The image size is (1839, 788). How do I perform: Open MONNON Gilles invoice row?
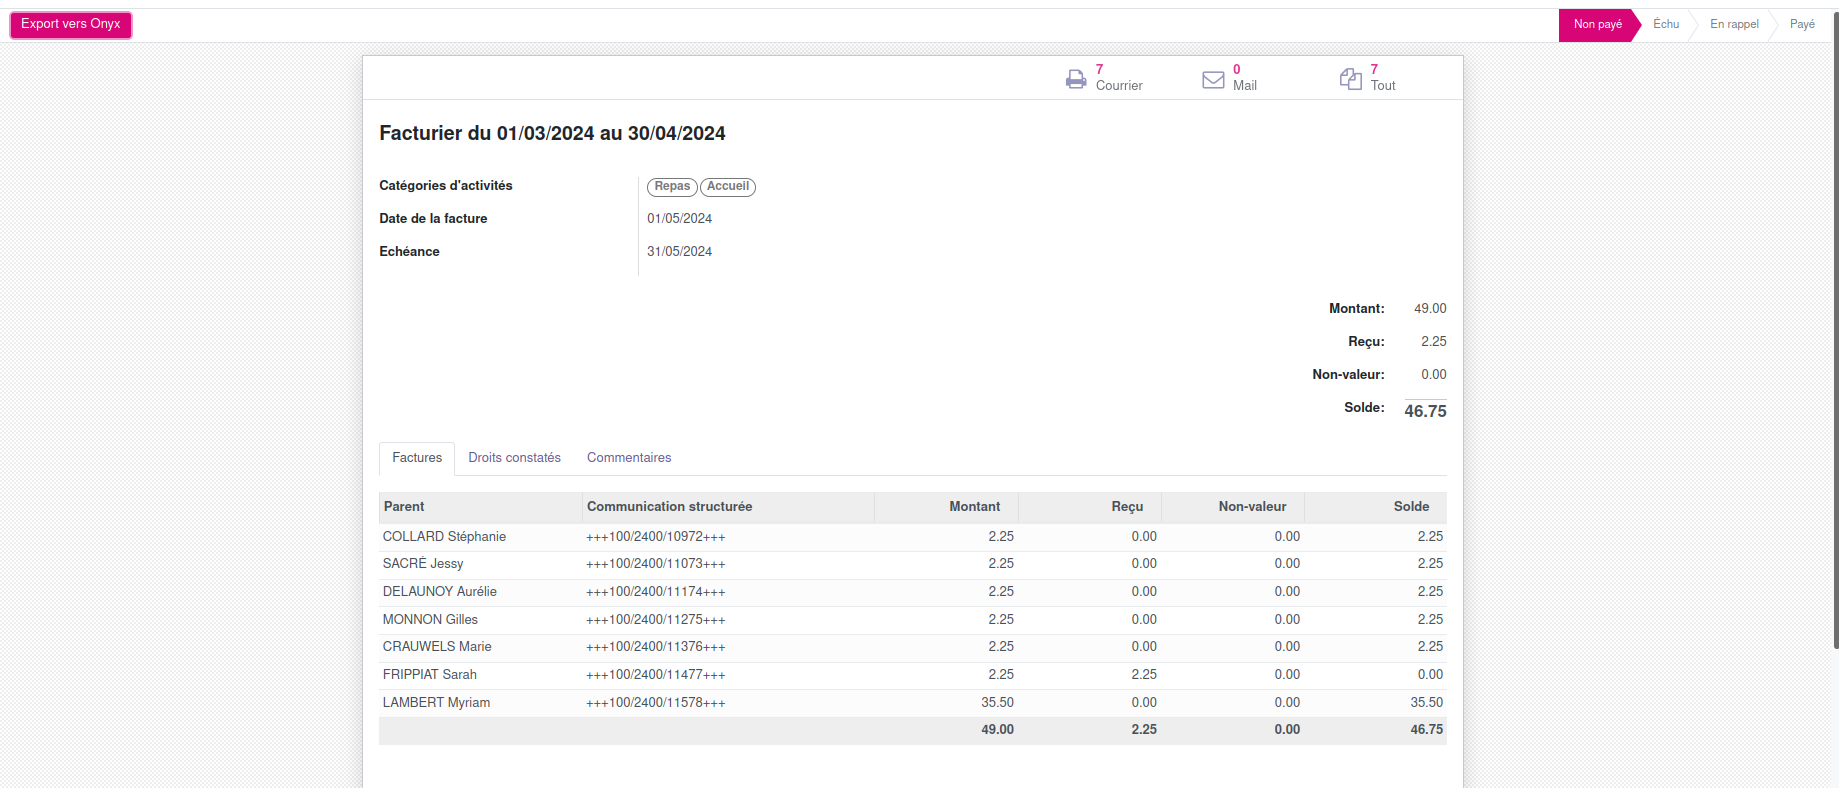point(913,620)
